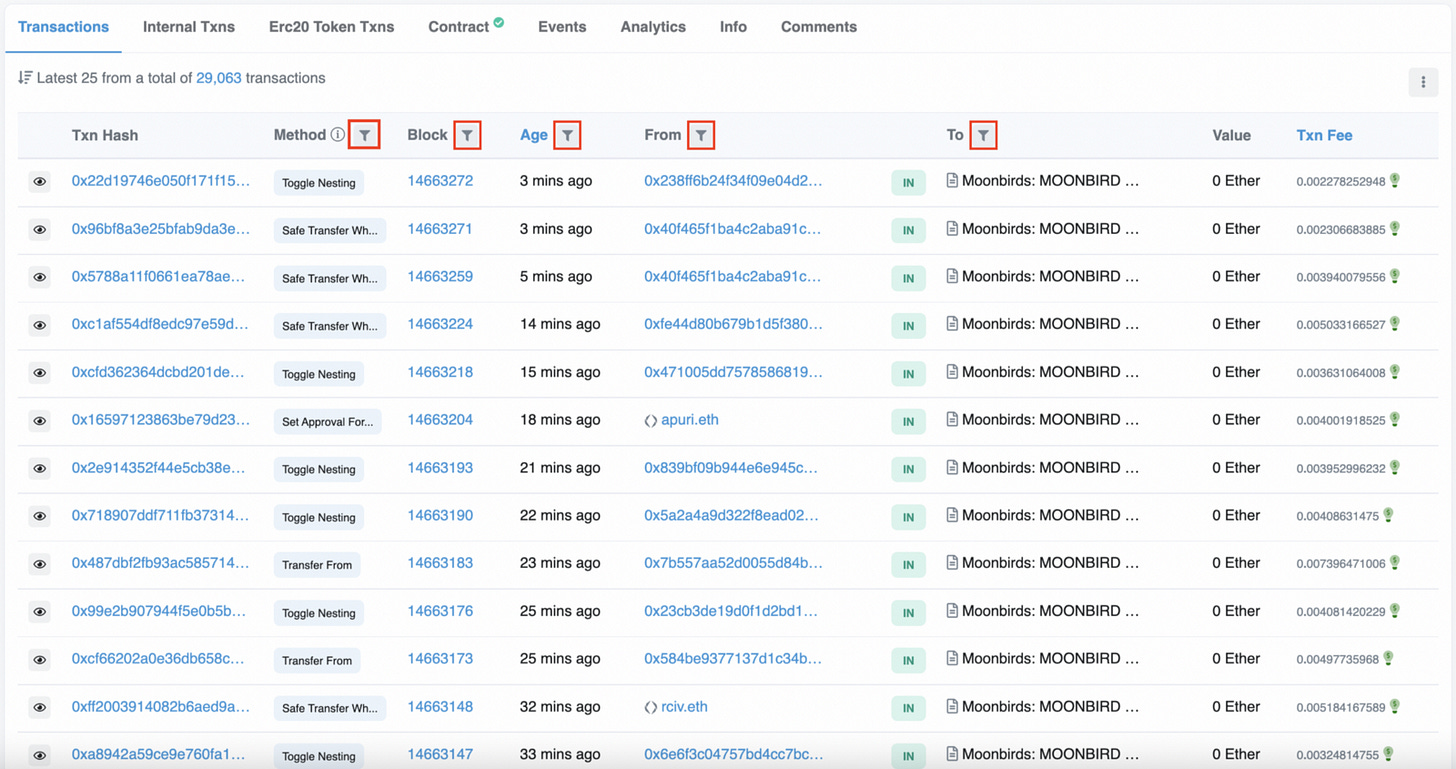Click the eye icon for hash 0x99e2b907944f5e0b5b
This screenshot has width=1456, height=769.
pos(40,612)
